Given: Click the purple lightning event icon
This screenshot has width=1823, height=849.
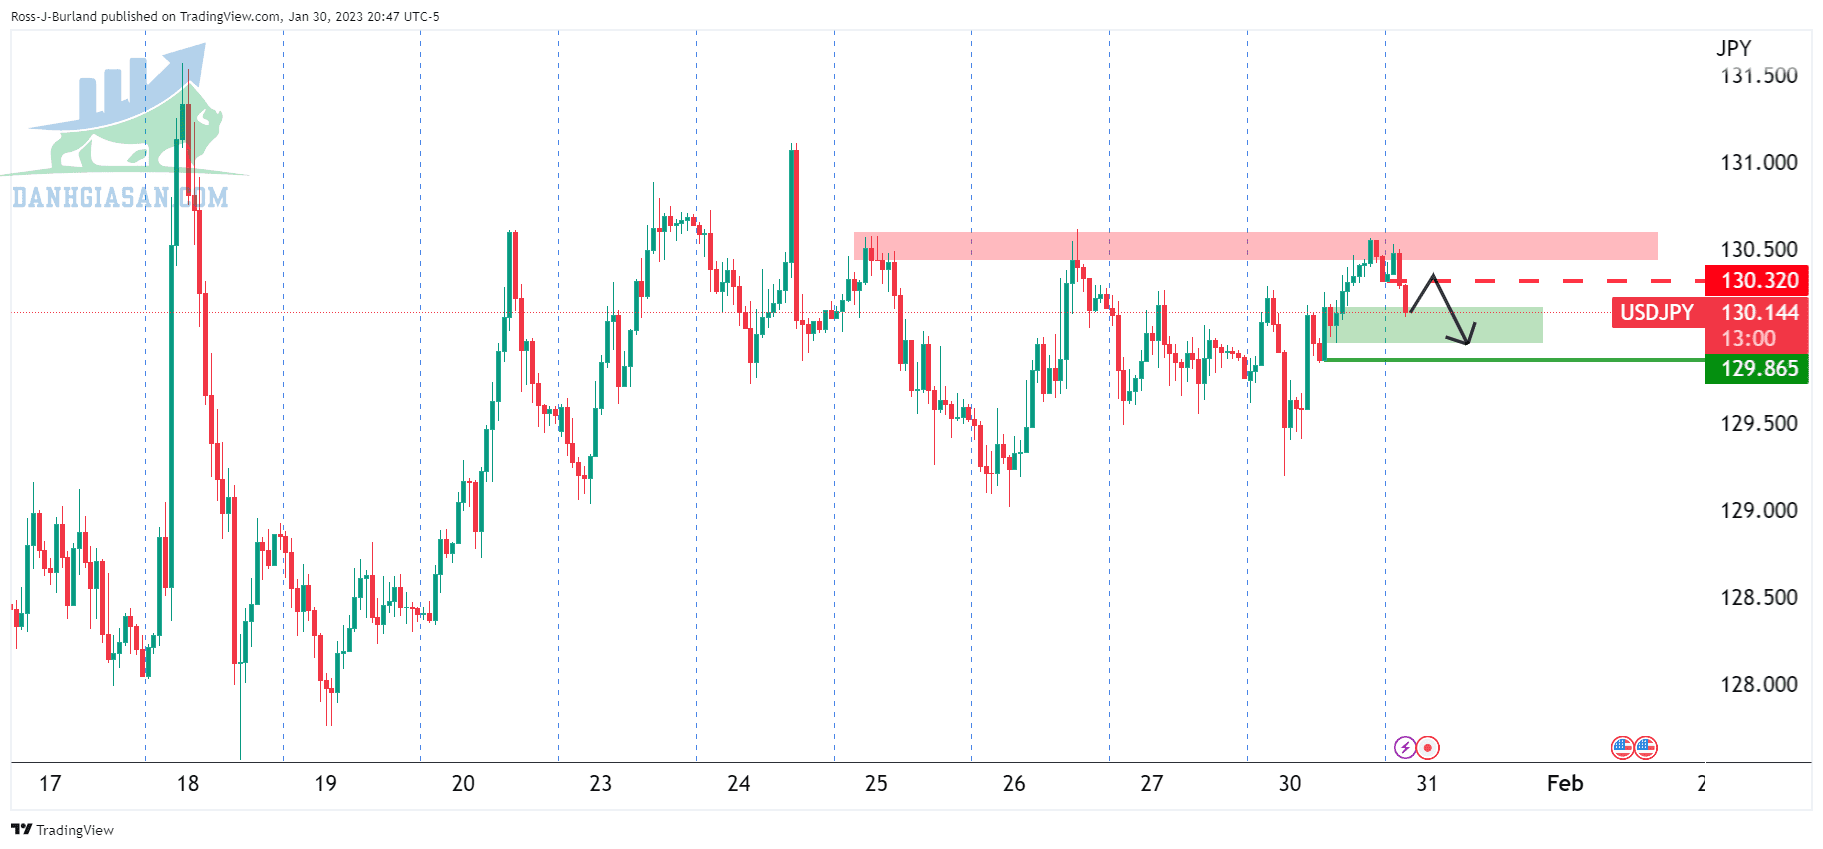Looking at the screenshot, I should (x=1405, y=747).
